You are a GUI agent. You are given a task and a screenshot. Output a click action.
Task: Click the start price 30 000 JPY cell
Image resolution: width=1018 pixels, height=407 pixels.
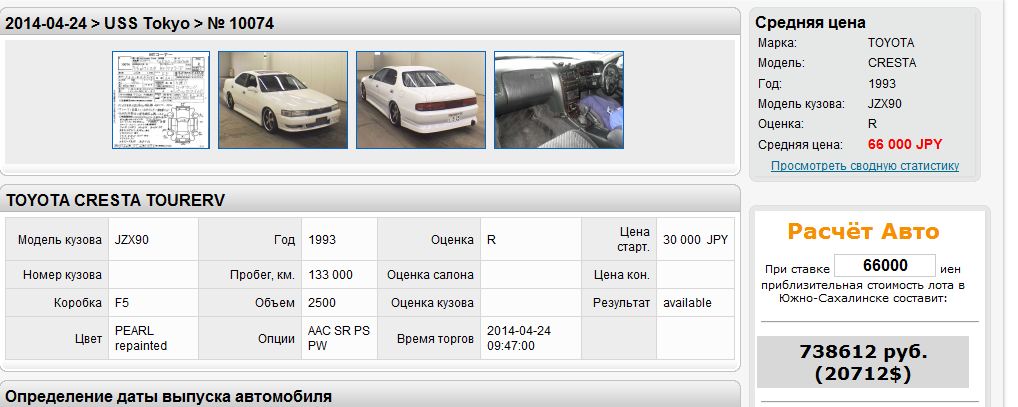tap(695, 241)
